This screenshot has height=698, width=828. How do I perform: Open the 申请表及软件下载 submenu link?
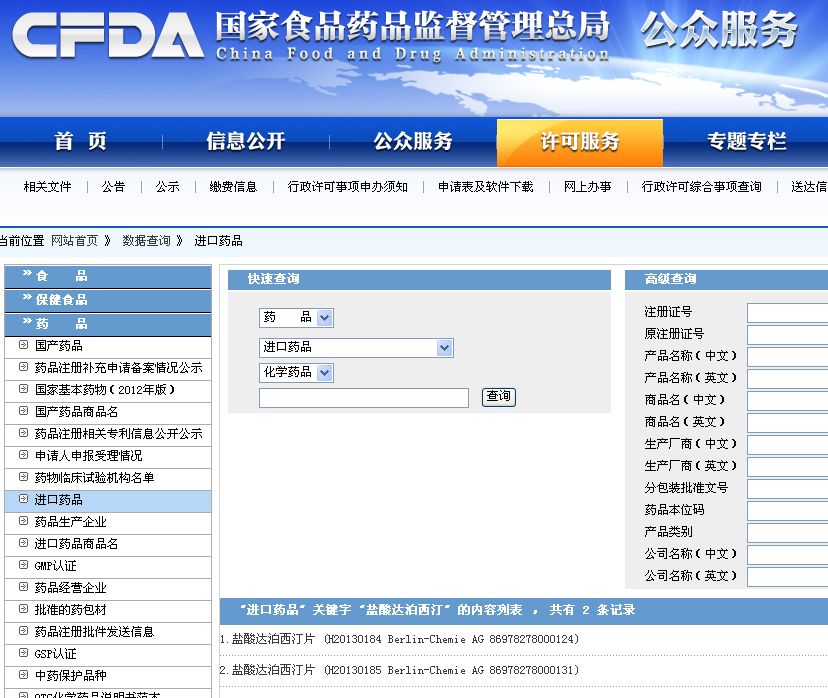click(485, 187)
